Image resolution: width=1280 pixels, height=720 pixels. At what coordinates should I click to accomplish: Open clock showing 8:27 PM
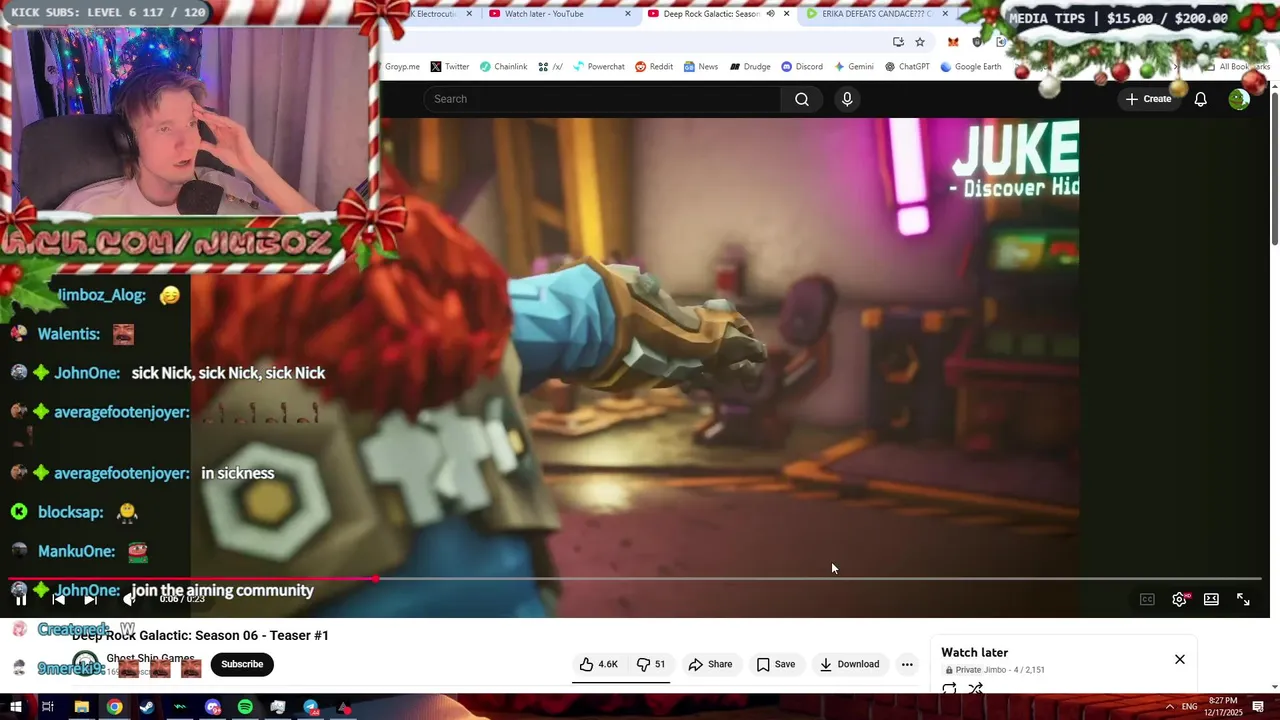[1223, 707]
